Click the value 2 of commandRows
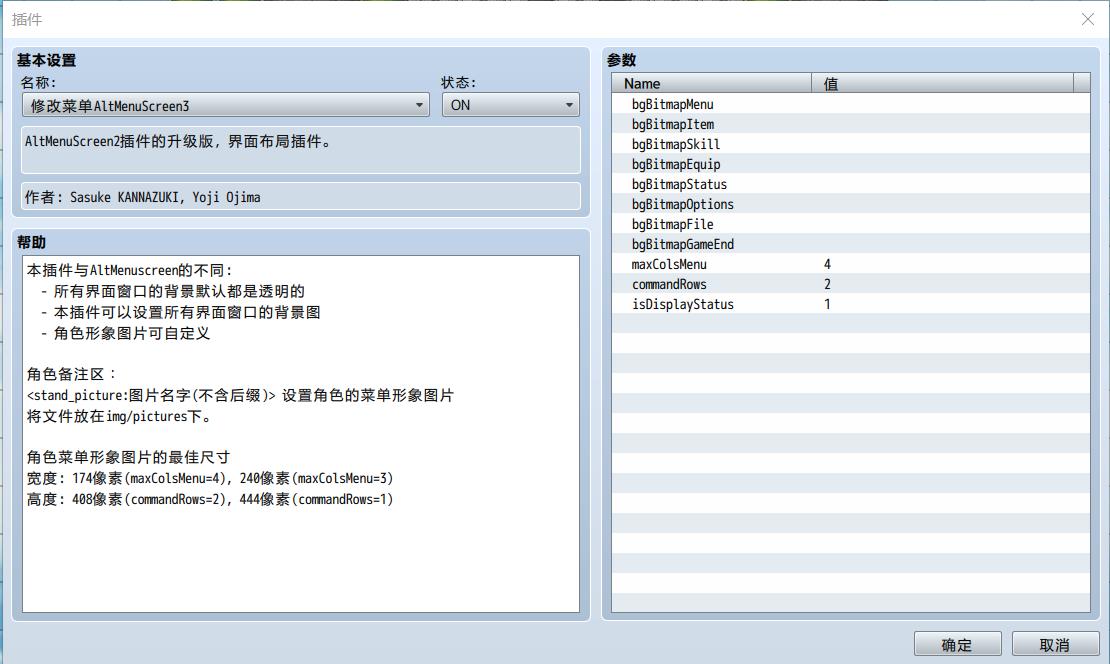The image size is (1110, 664). (x=827, y=285)
